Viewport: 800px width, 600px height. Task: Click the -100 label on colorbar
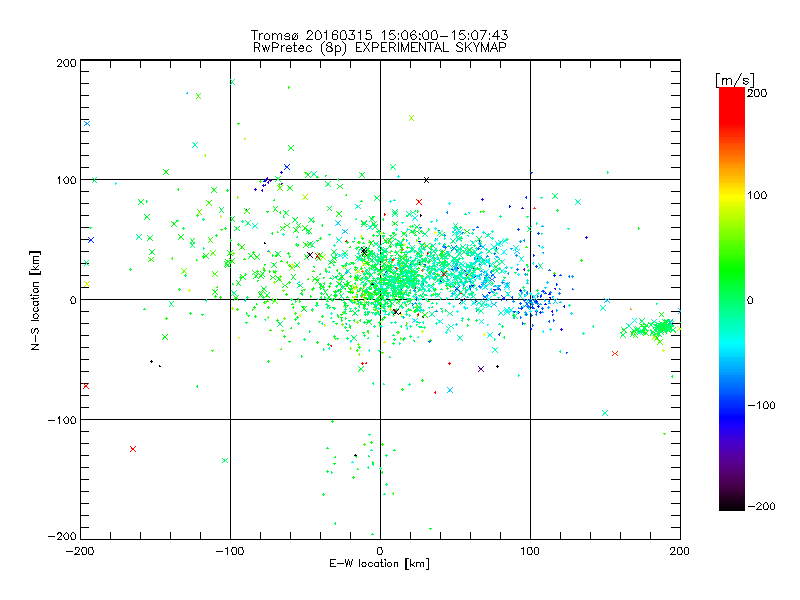[761, 405]
